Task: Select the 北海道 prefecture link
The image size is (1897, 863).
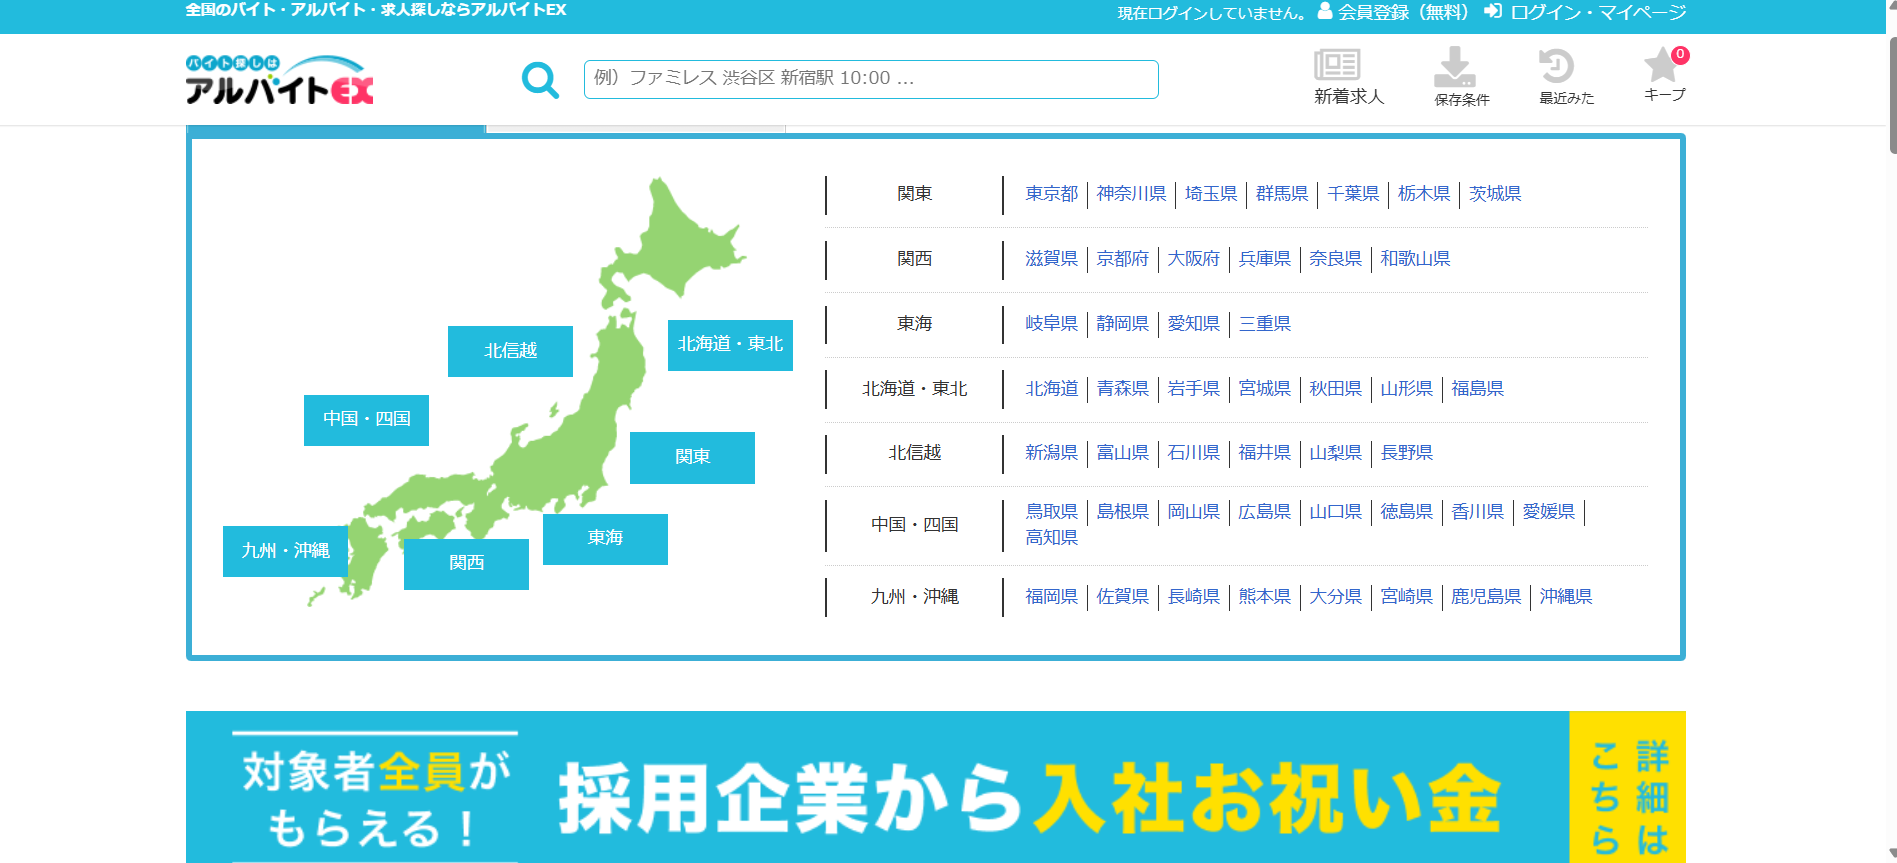Action: [x=1051, y=389]
